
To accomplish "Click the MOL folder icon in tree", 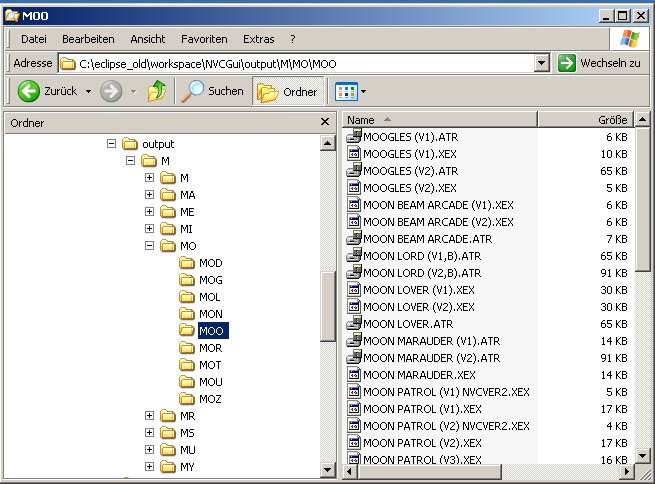I will click(x=187, y=297).
